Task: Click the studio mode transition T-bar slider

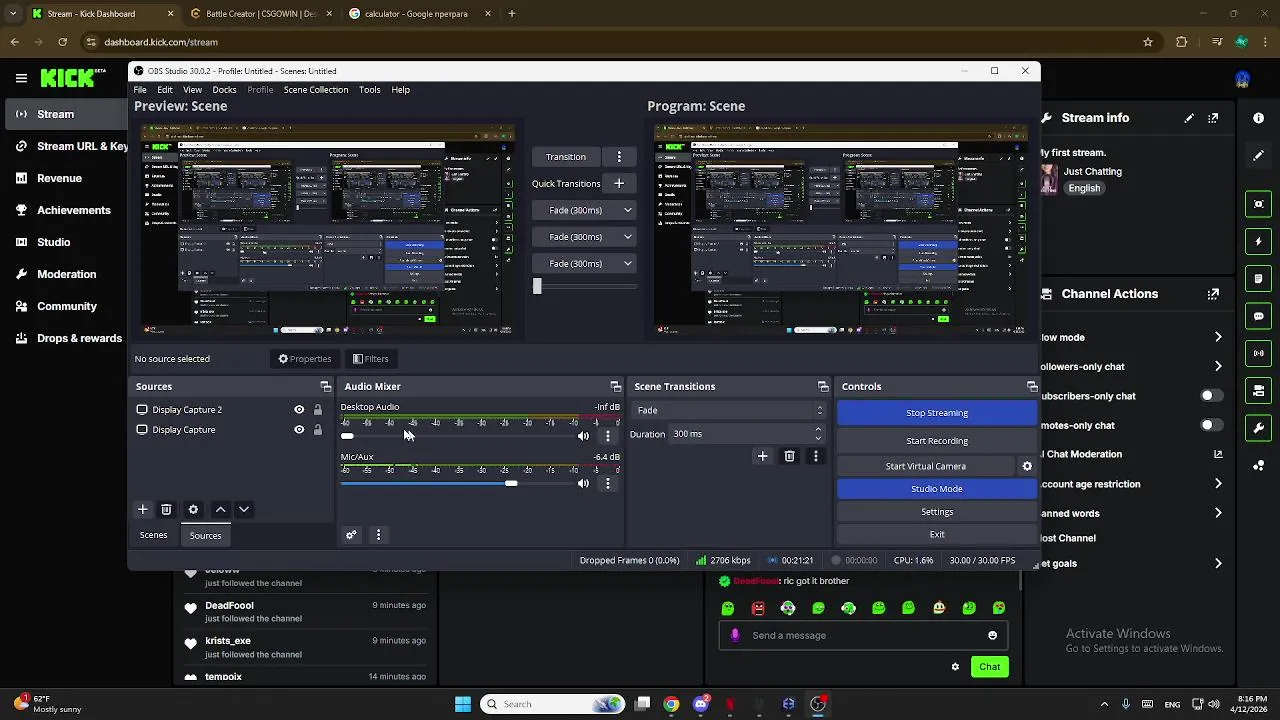Action: [x=585, y=286]
